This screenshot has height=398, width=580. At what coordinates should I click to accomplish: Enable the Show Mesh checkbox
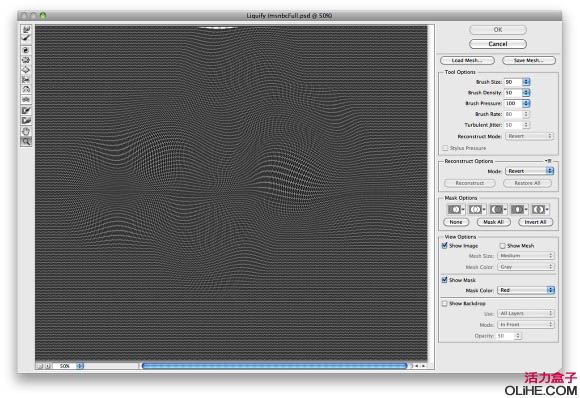[x=503, y=246]
